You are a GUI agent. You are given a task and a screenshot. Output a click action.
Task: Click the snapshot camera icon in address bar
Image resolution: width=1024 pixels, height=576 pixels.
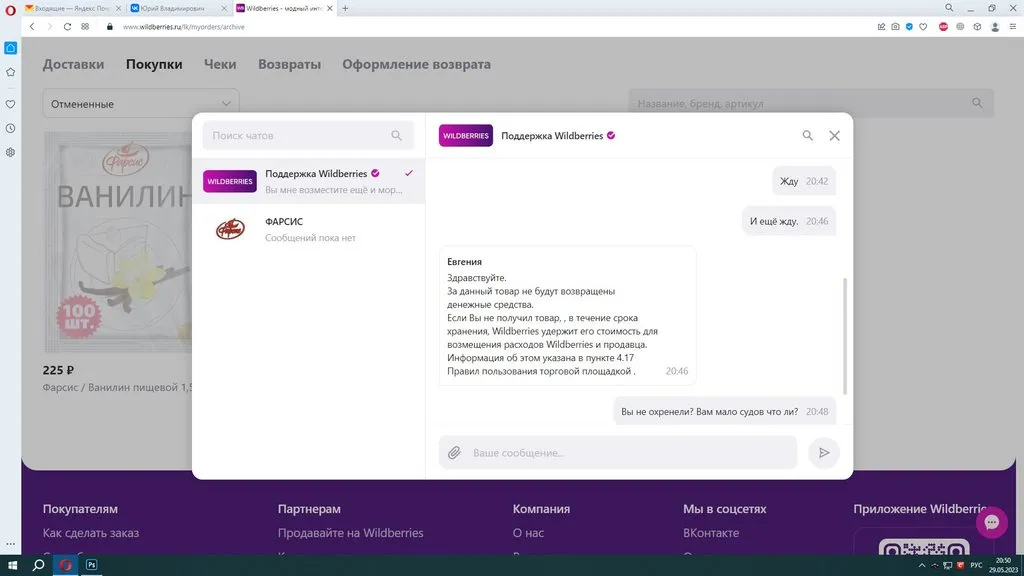coord(895,27)
